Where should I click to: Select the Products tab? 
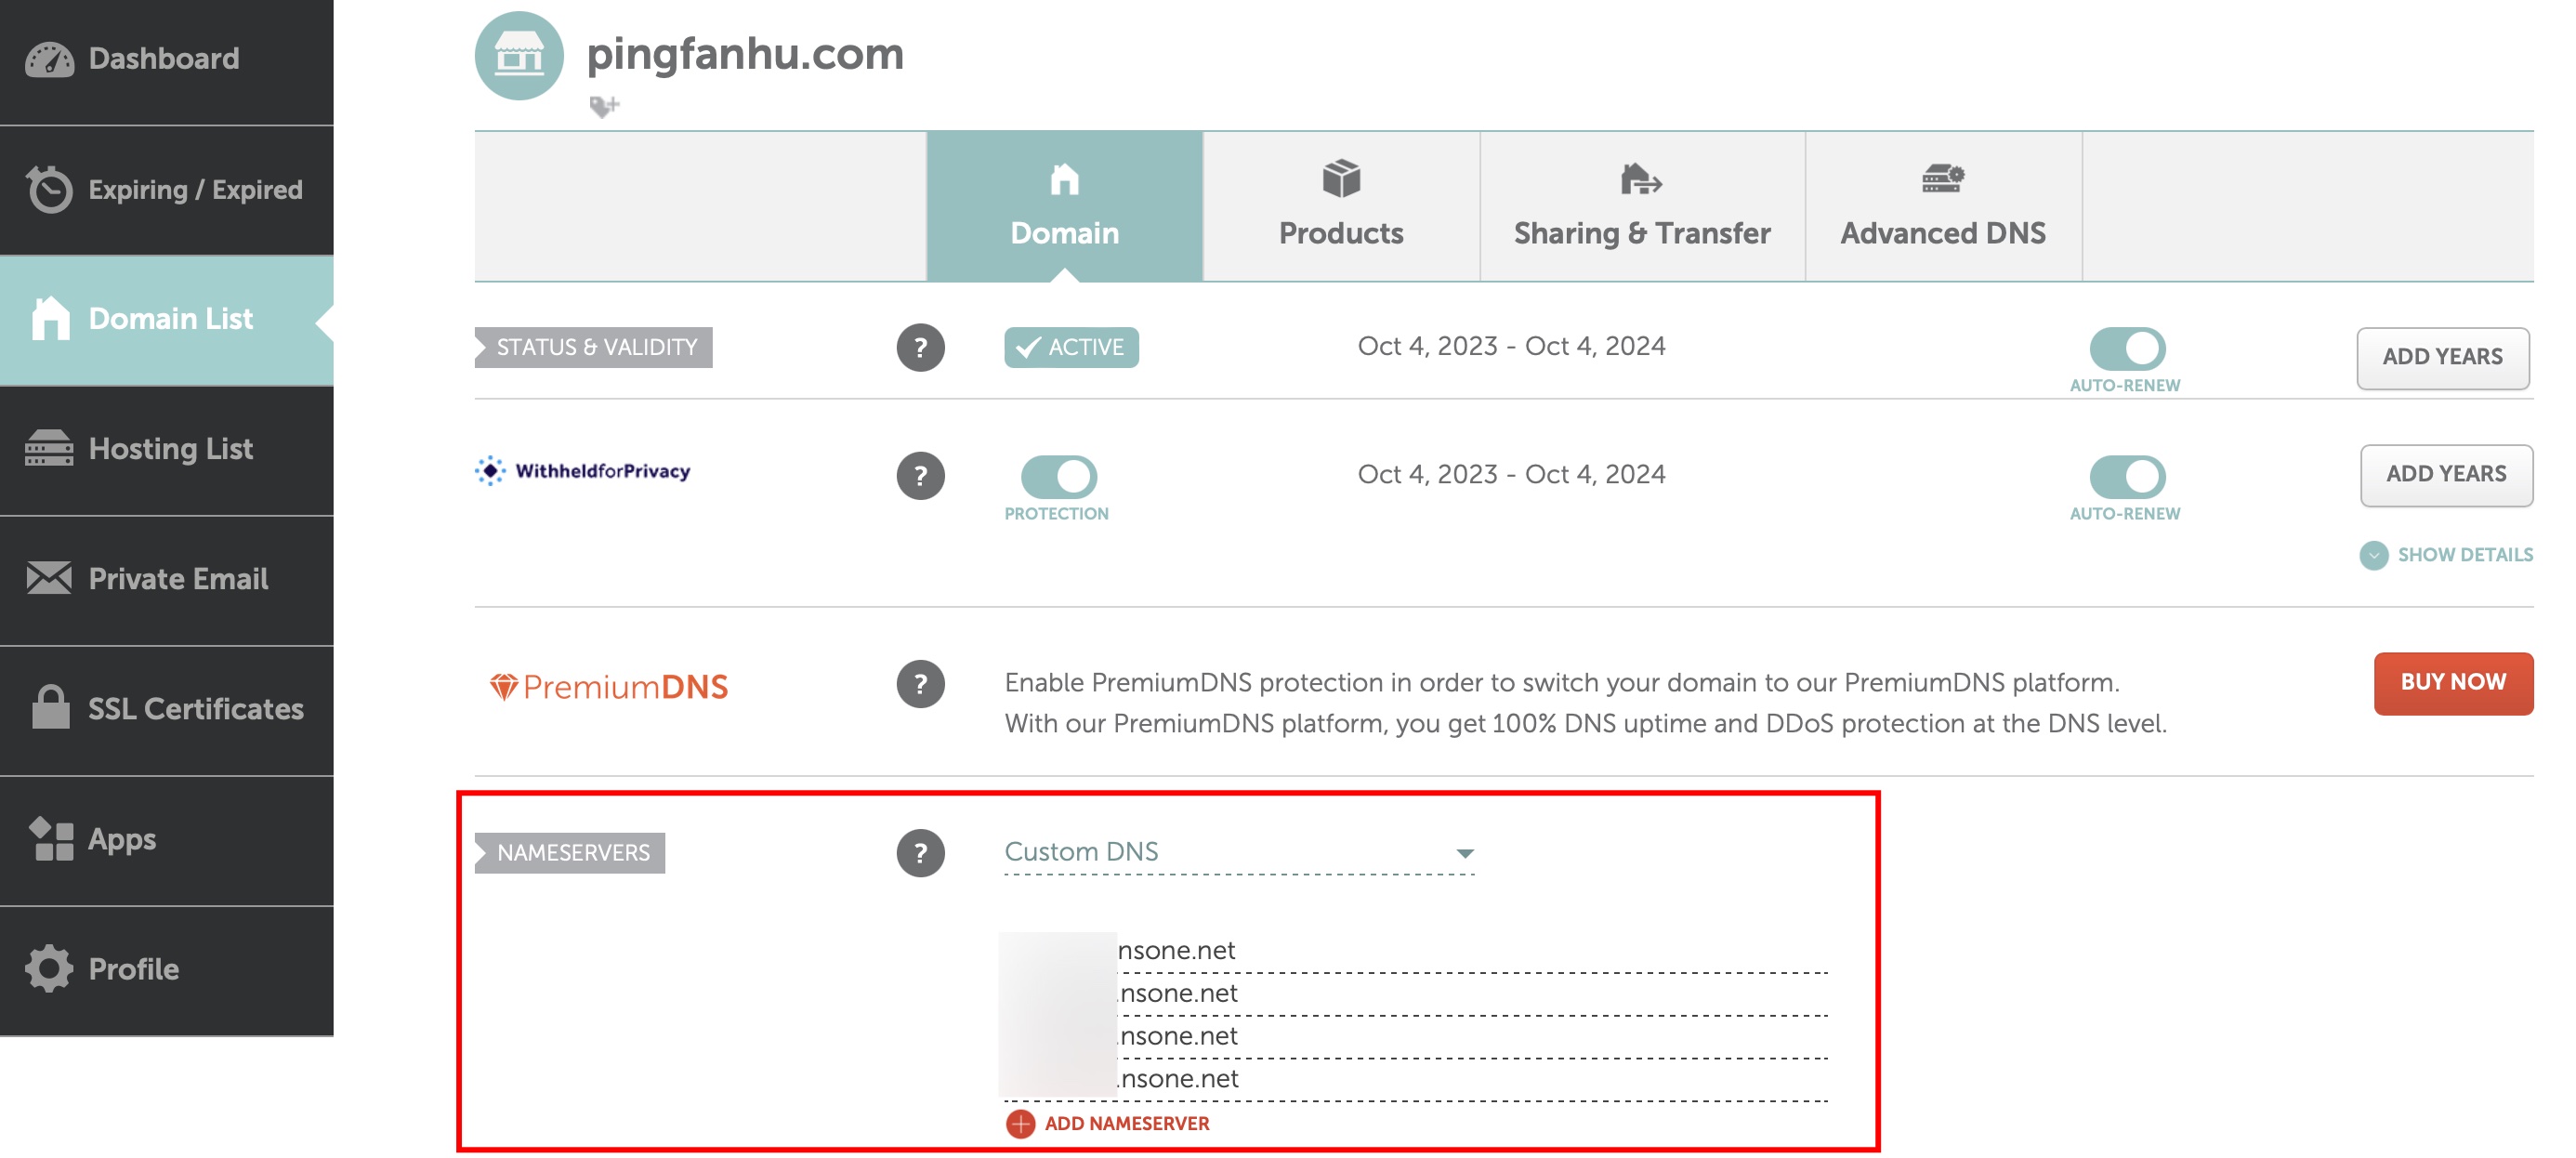(x=1340, y=207)
